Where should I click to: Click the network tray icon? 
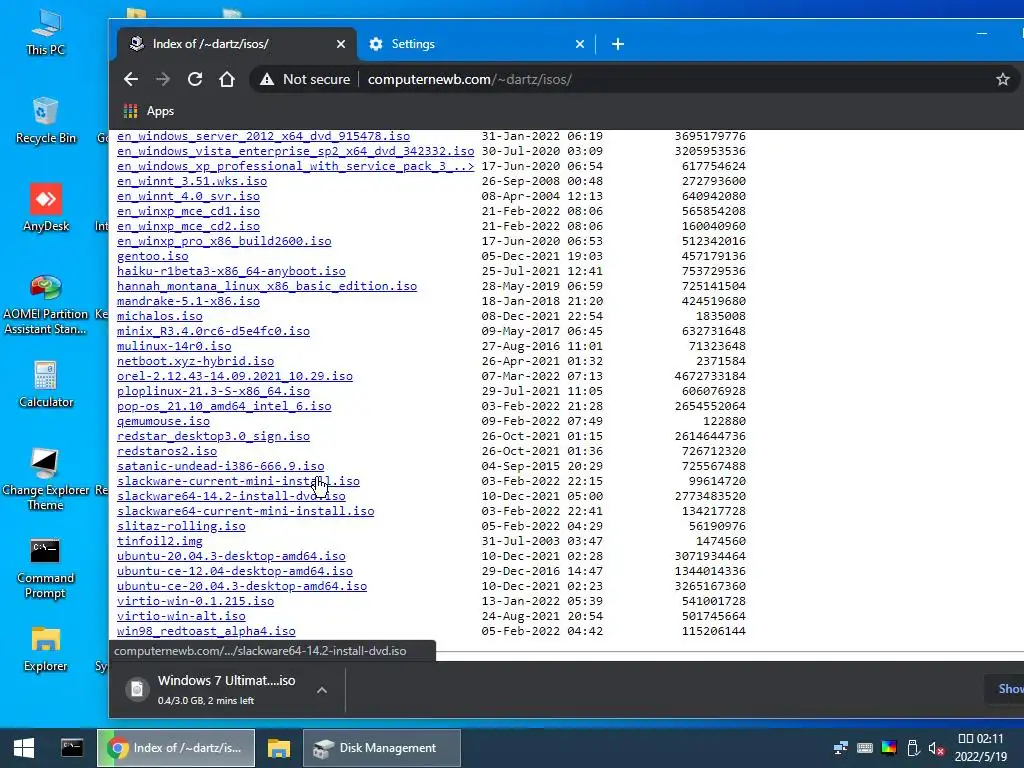841,748
